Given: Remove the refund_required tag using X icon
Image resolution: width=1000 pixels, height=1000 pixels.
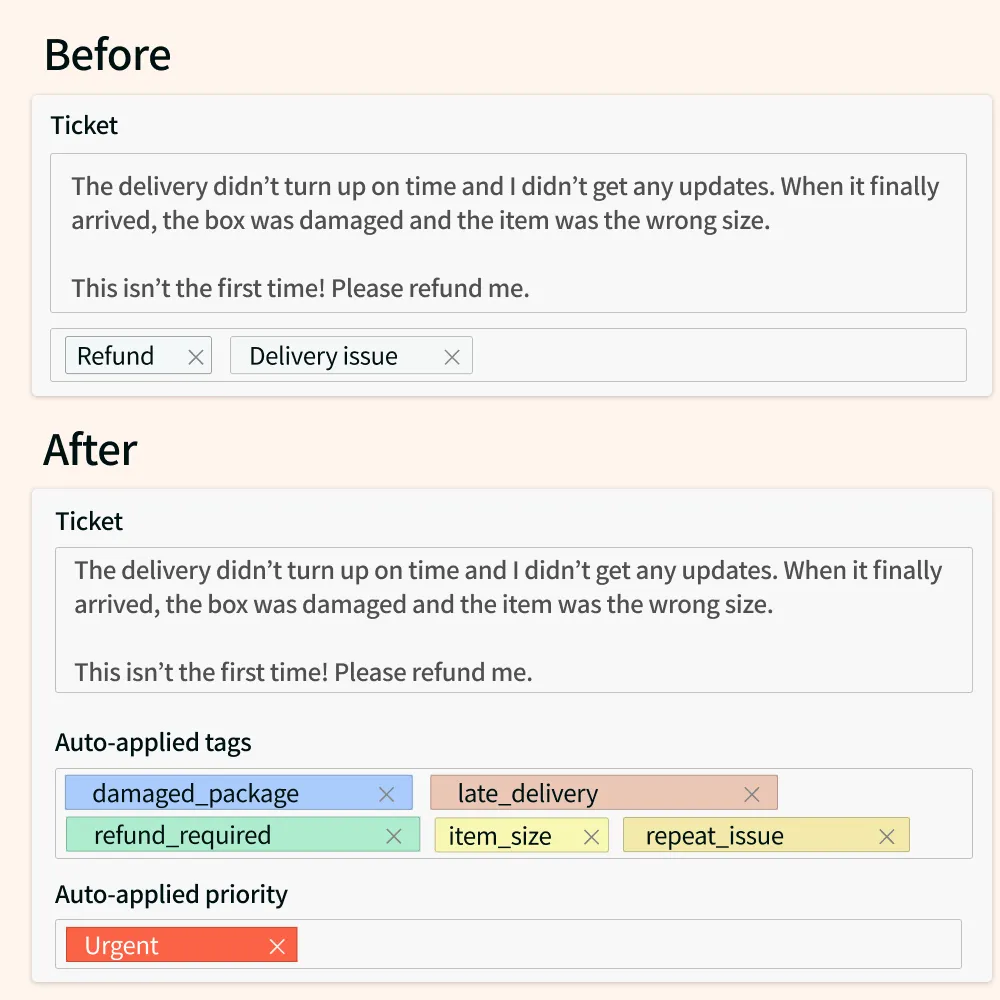Looking at the screenshot, I should click(394, 836).
